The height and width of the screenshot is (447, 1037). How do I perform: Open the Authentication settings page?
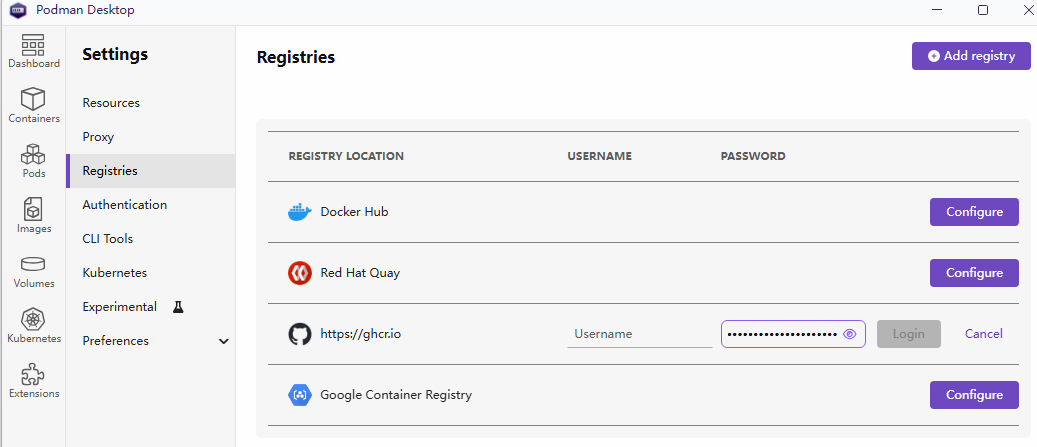124,205
